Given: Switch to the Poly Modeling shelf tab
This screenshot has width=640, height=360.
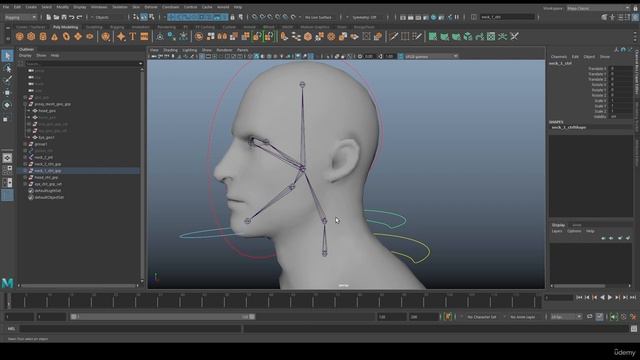Looking at the screenshot, I should [x=65, y=27].
